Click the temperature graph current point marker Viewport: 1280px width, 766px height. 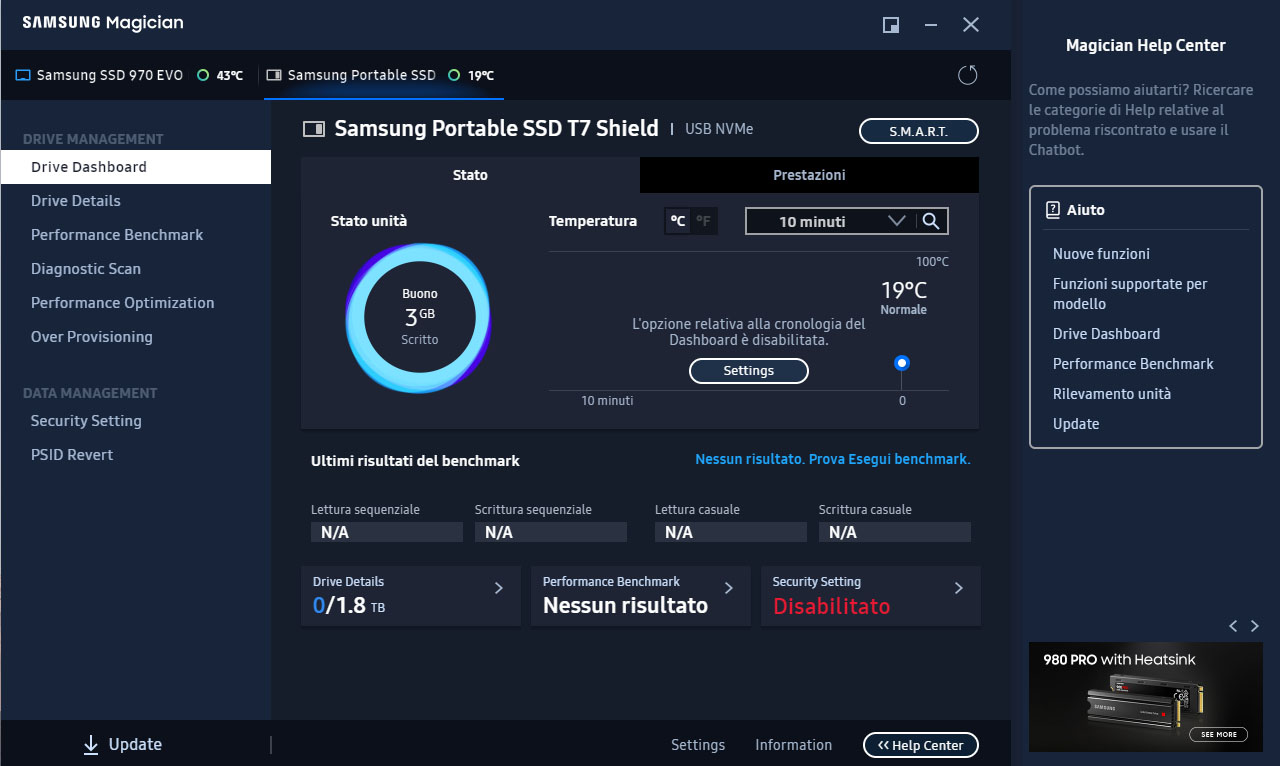pos(902,363)
